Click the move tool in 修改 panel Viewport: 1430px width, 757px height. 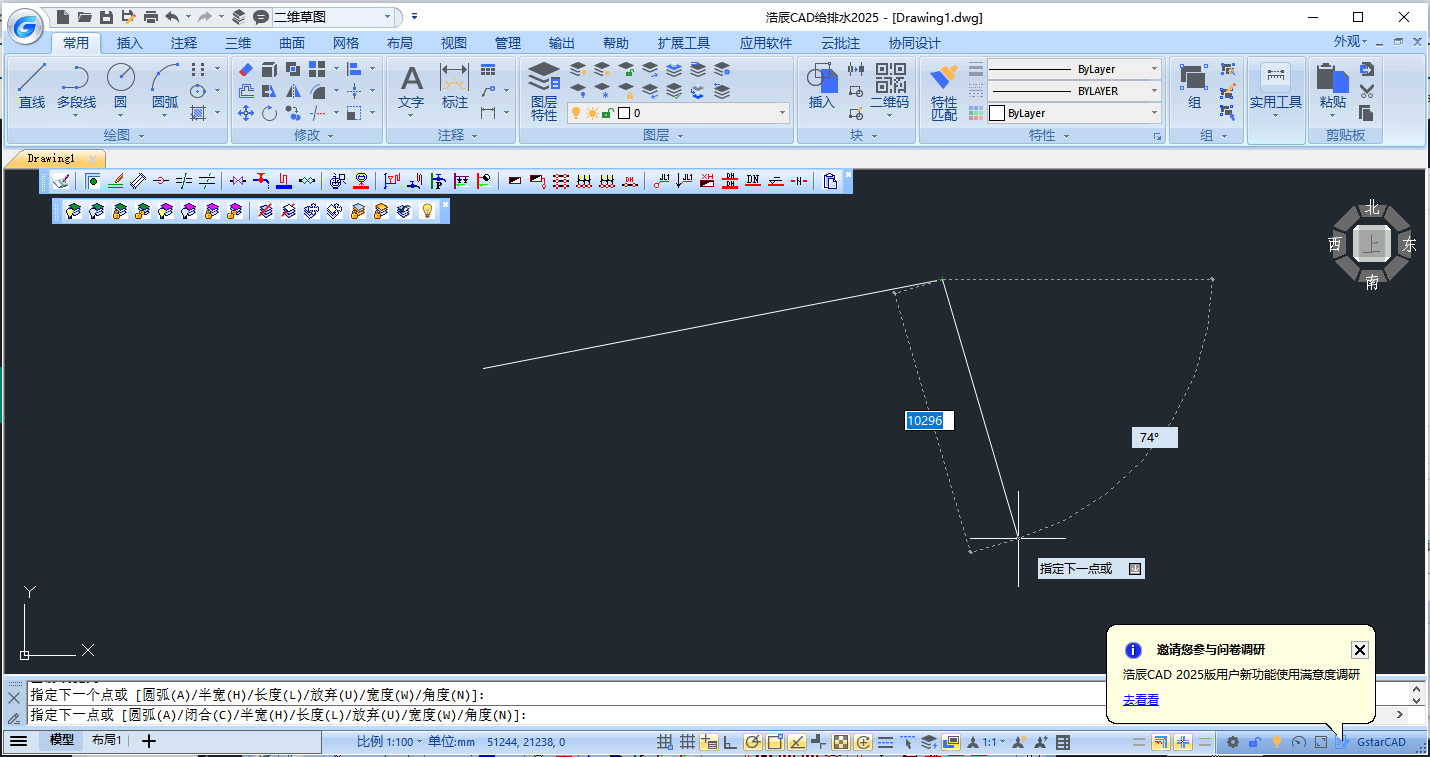pos(246,113)
